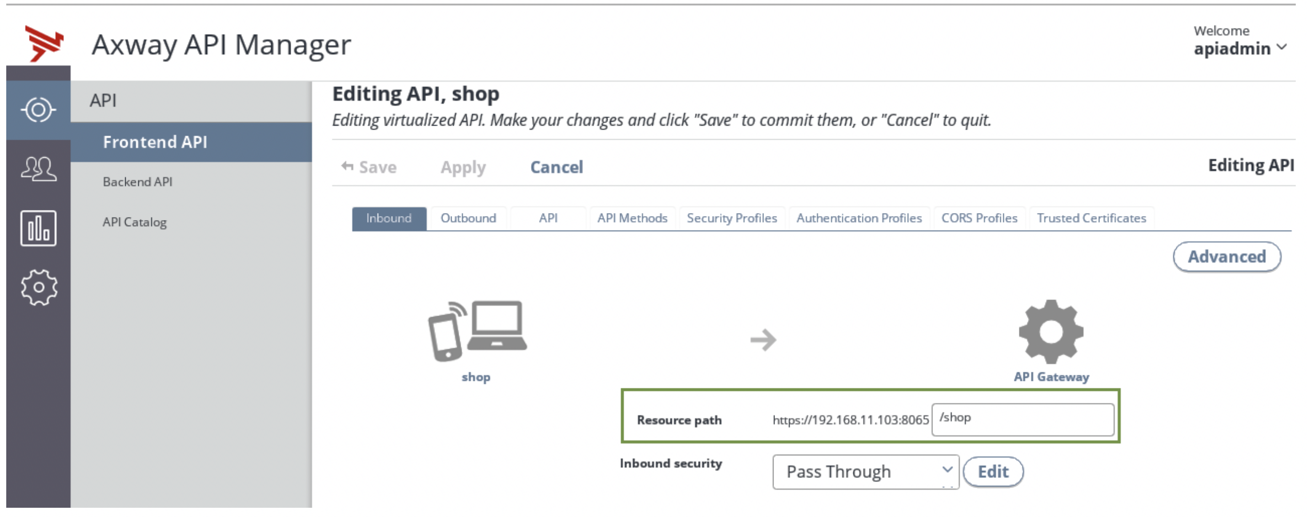Open API Catalog in the sidebar
The width and height of the screenshot is (1307, 517).
[134, 222]
